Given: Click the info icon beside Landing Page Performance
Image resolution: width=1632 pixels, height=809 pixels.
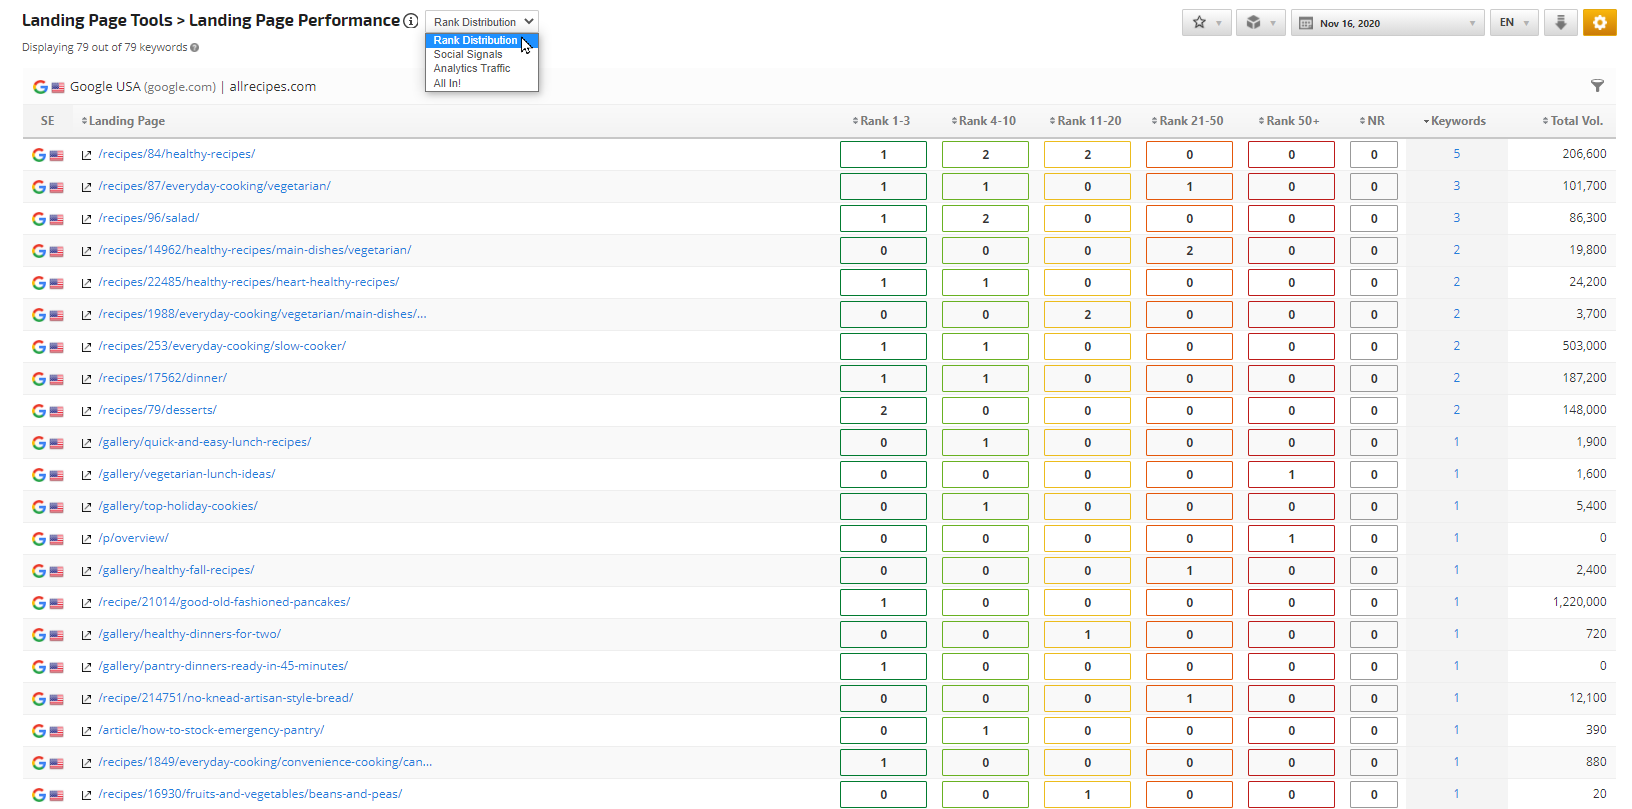Looking at the screenshot, I should pos(410,21).
